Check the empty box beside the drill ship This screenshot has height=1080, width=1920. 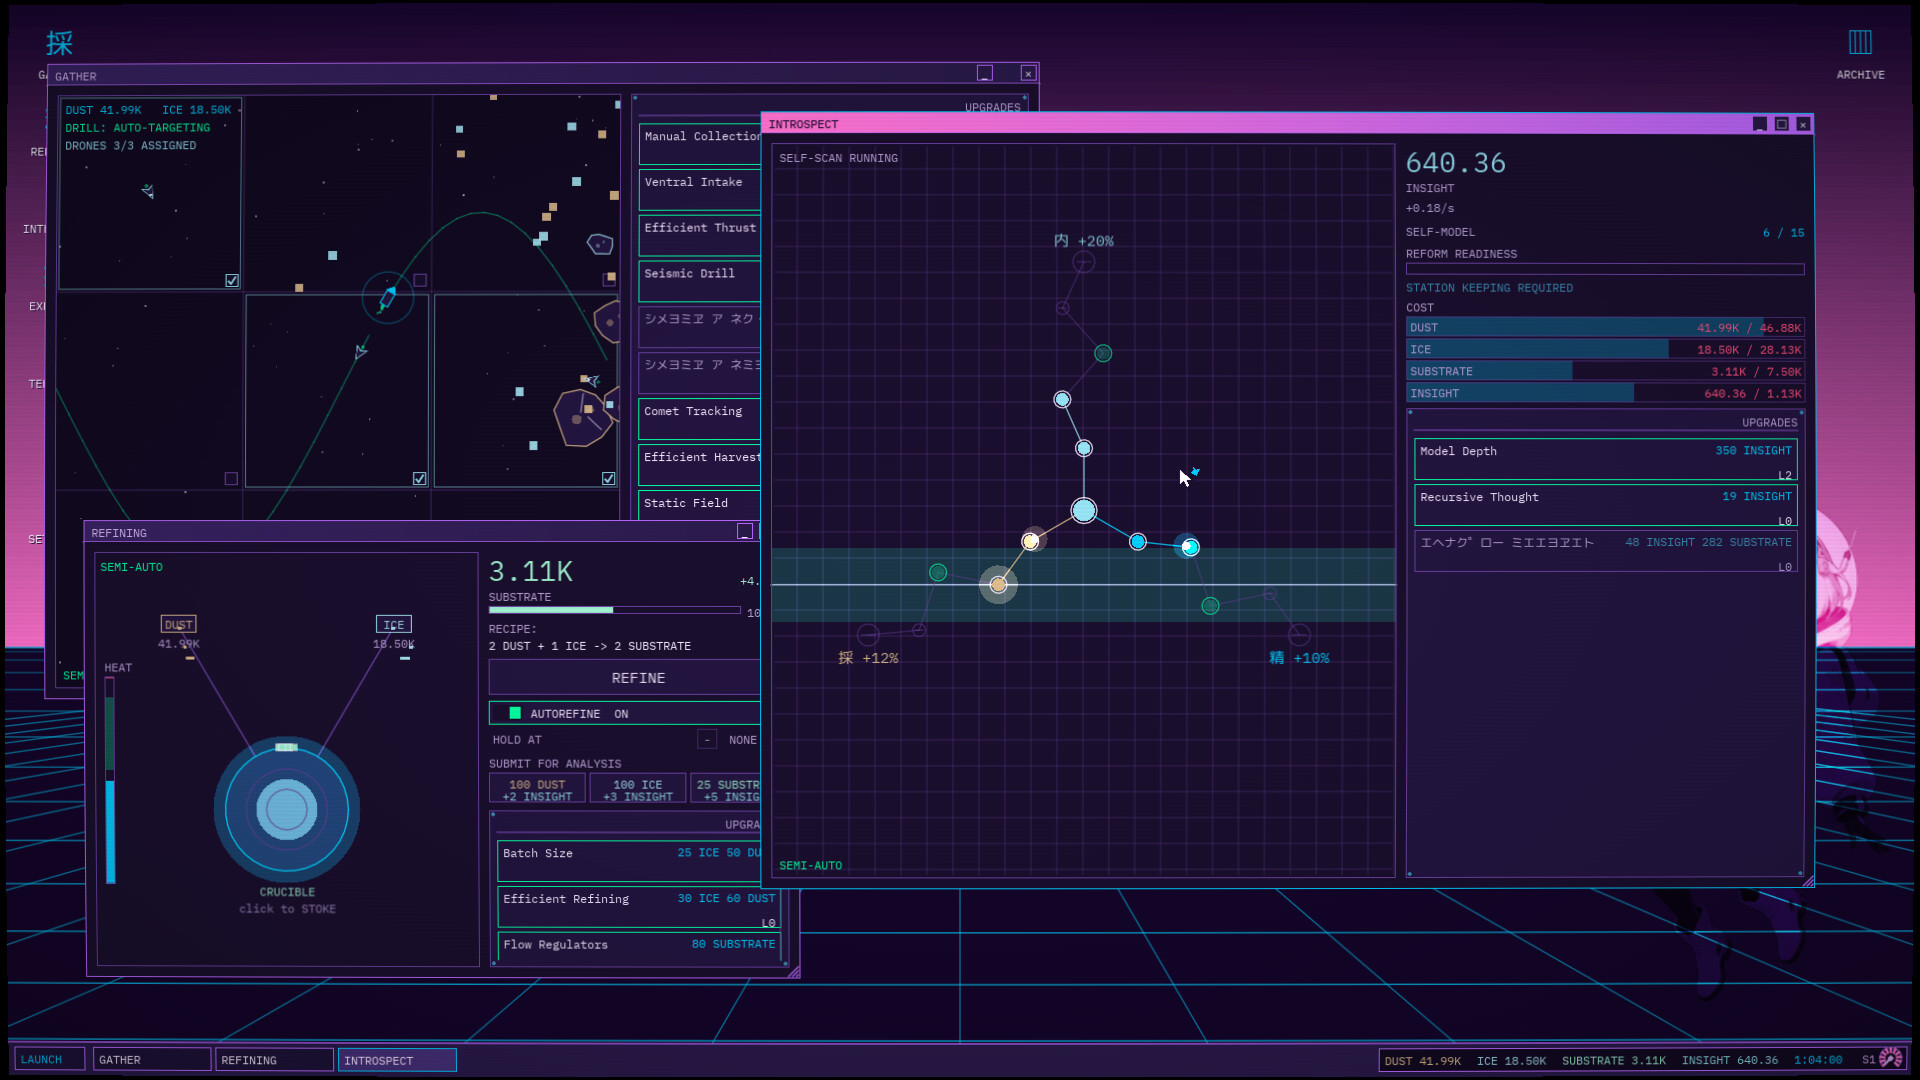pos(420,281)
